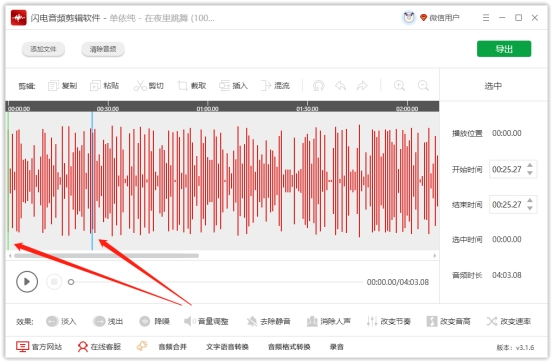Open the 插入 insert tool
The height and width of the screenshot is (364, 553).
pos(233,85)
